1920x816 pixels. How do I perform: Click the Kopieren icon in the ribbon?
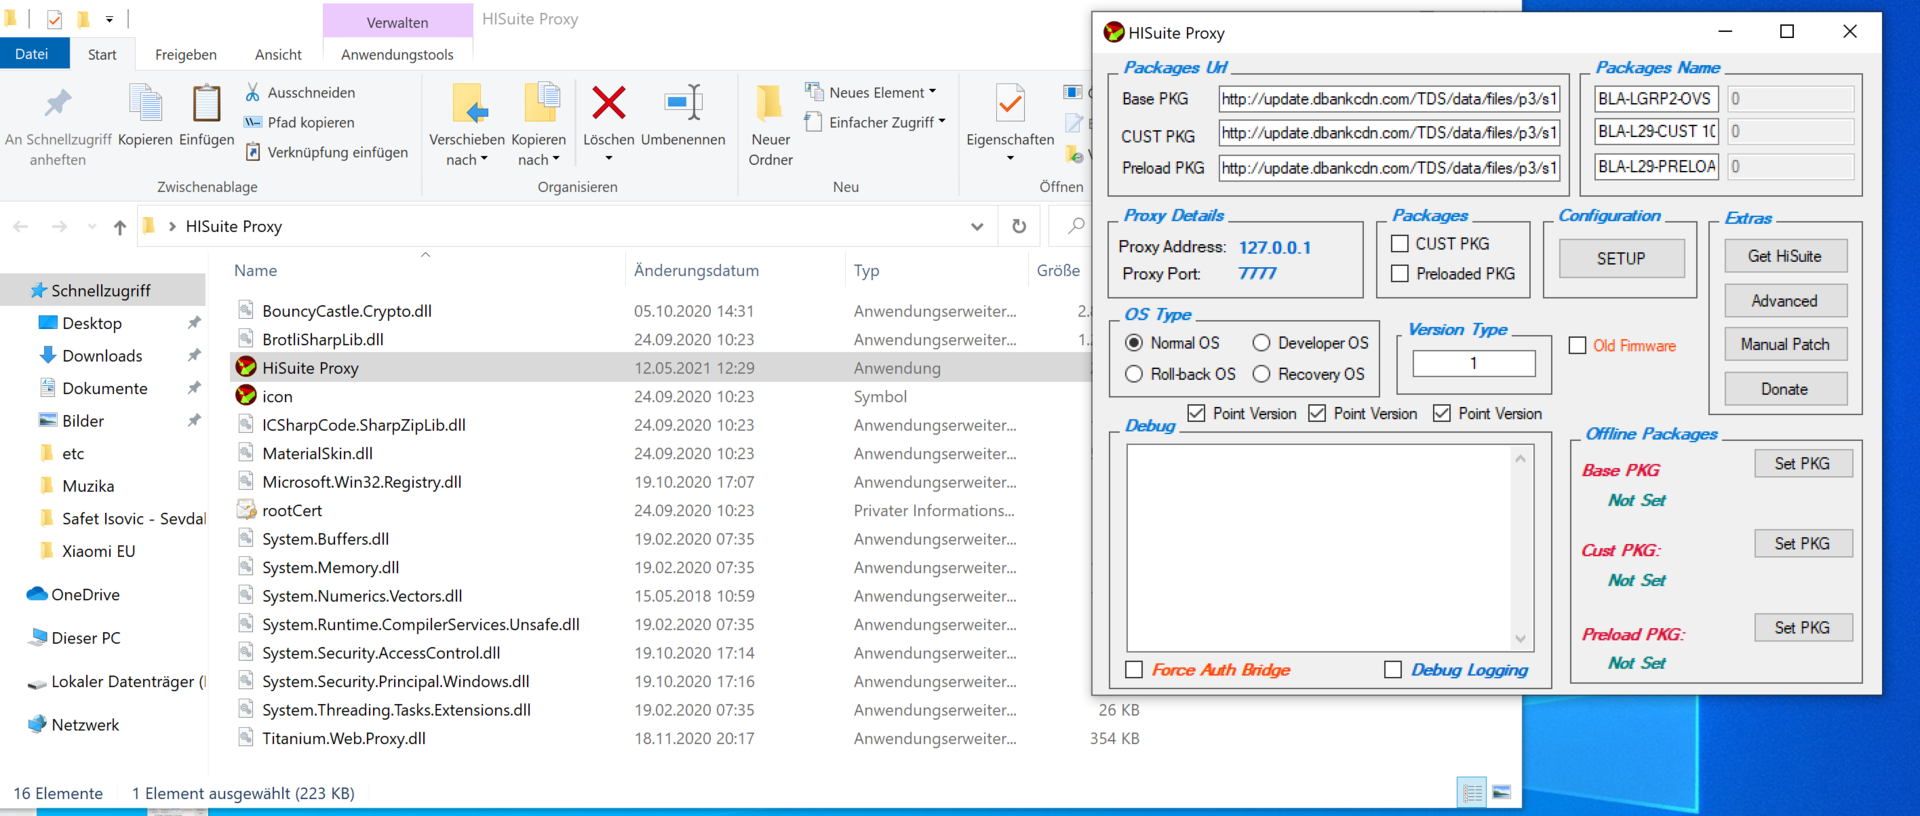145,104
